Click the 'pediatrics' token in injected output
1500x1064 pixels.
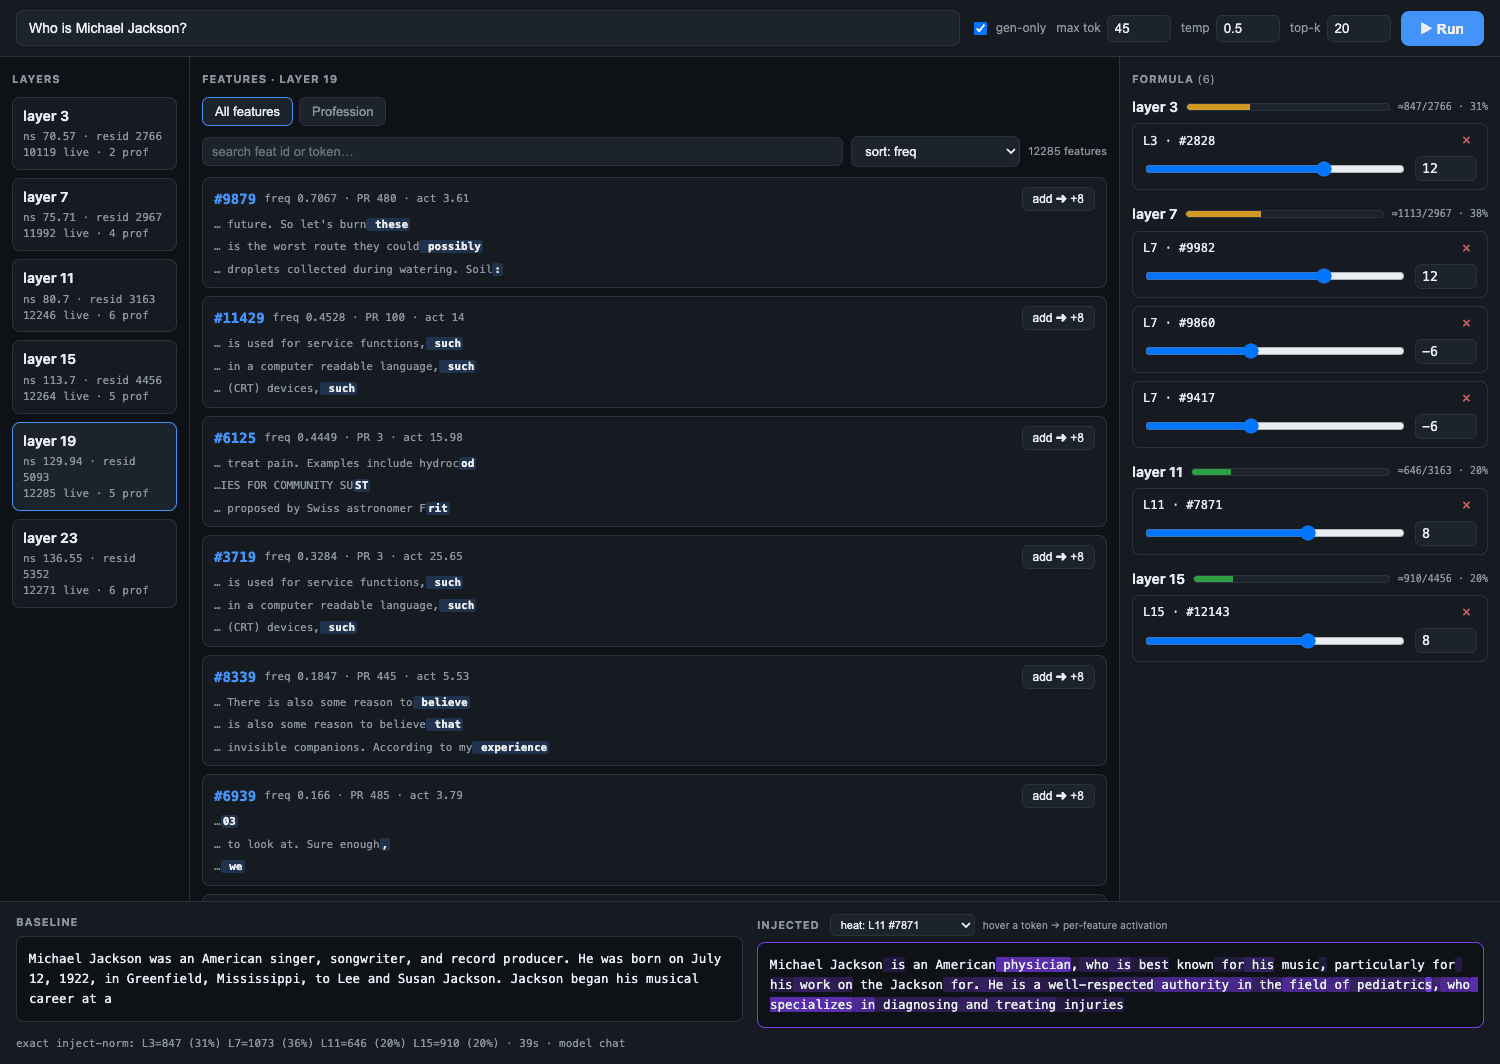click(x=1394, y=985)
